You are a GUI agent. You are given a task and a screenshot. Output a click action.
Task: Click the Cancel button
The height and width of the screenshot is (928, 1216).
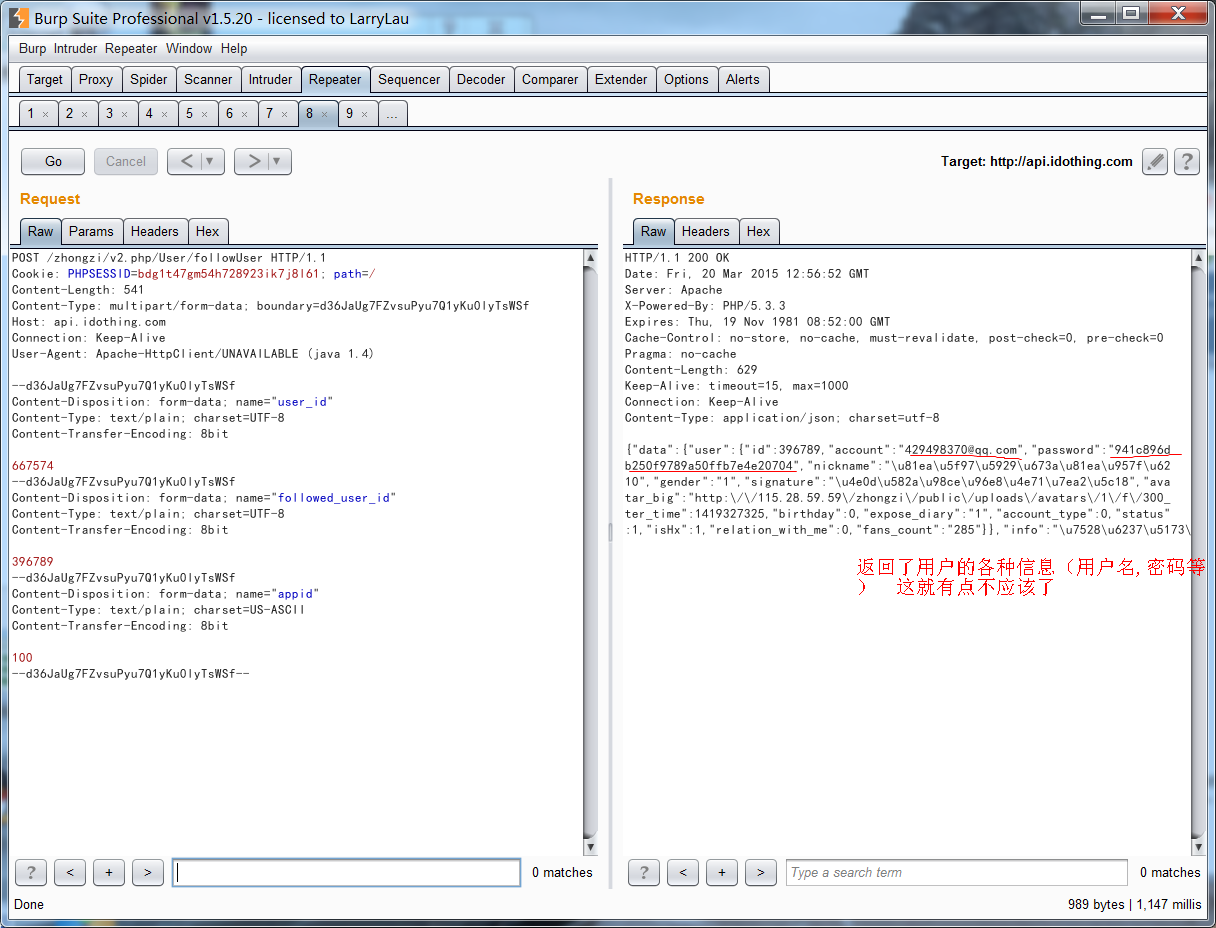coord(126,161)
